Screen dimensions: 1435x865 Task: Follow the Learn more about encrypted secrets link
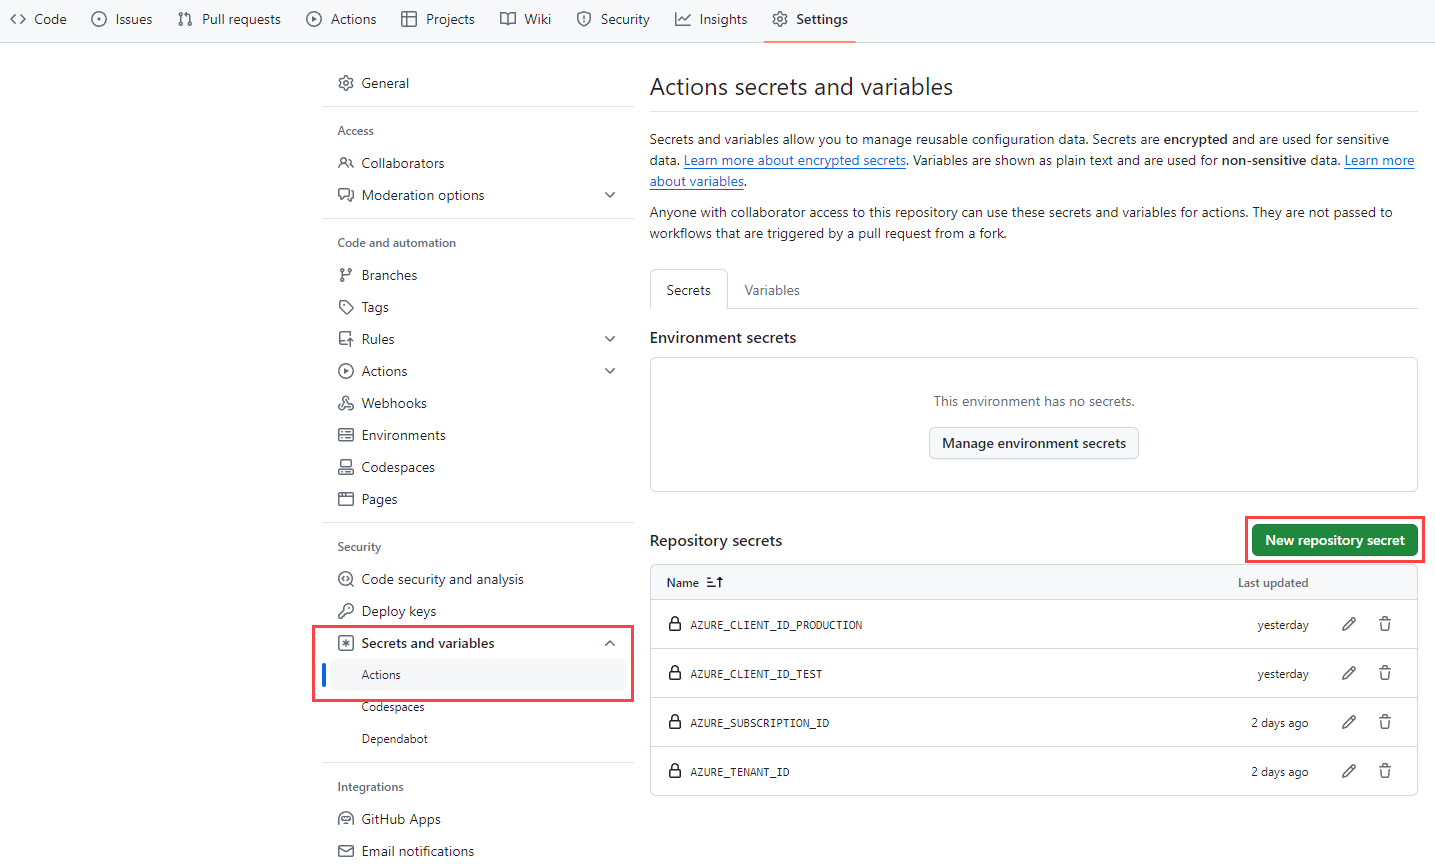pos(795,160)
